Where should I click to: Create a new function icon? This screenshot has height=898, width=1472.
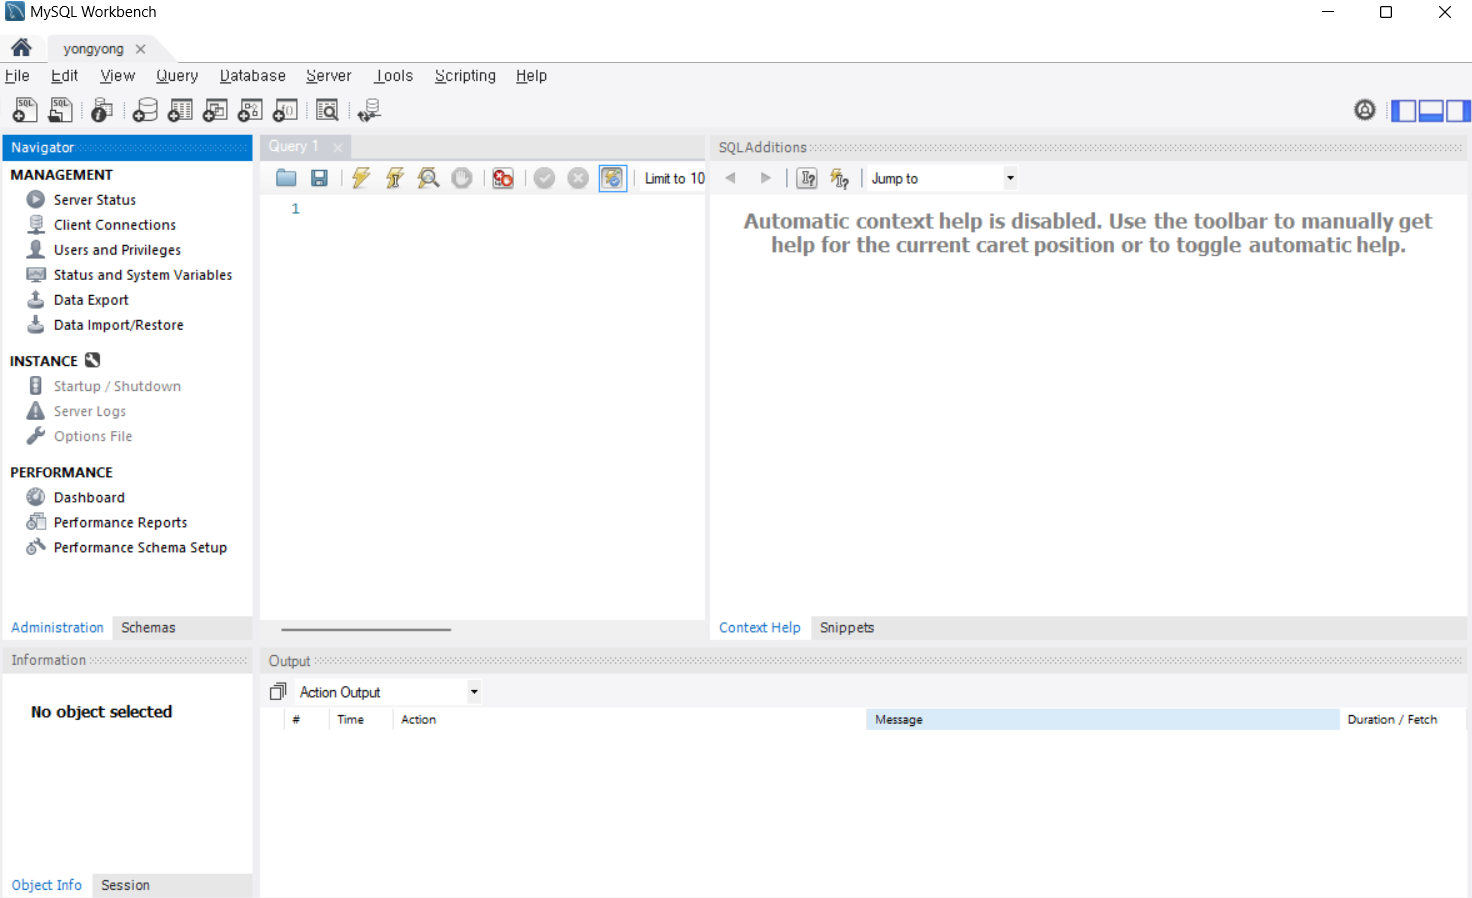tap(285, 110)
